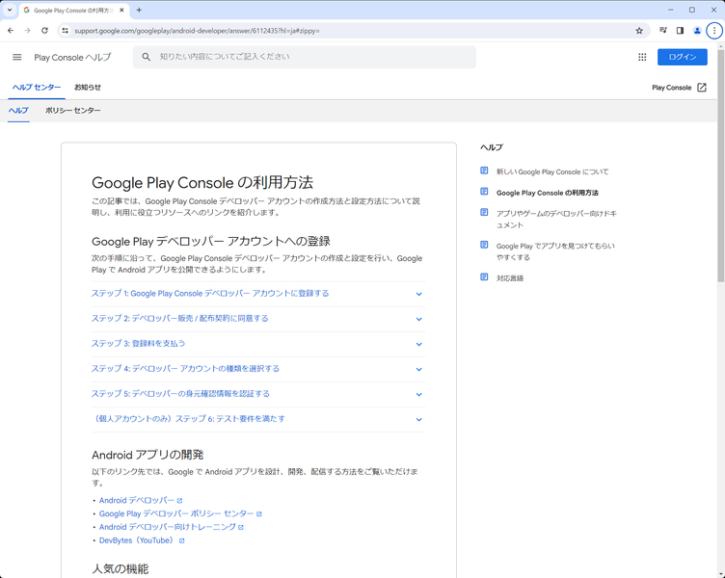Open Android デベロッパー link
725x578 pixels.
pyautogui.click(x=136, y=500)
